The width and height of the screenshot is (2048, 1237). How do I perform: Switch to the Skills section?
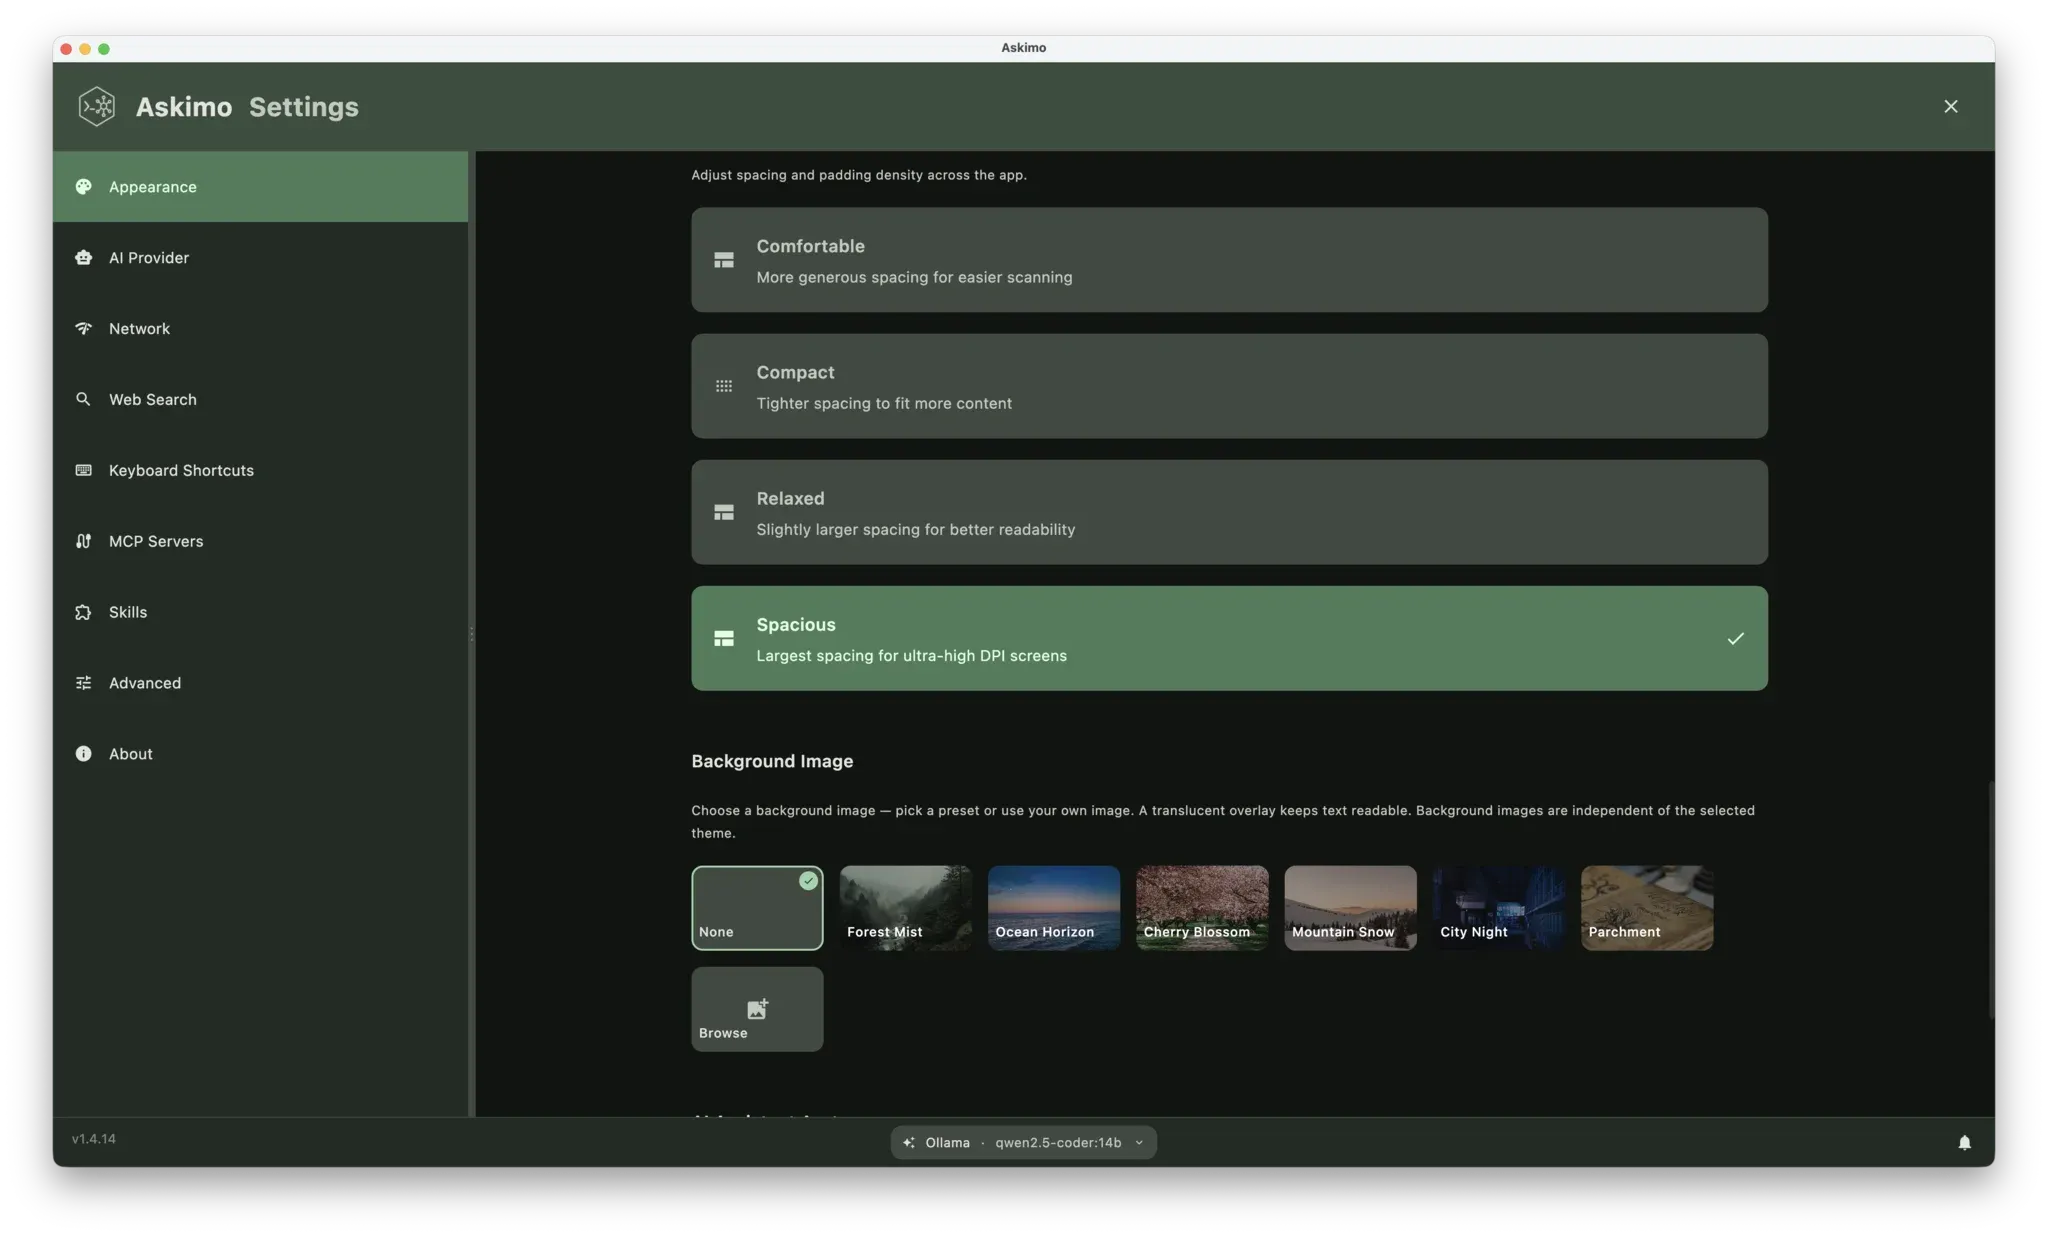[260, 613]
